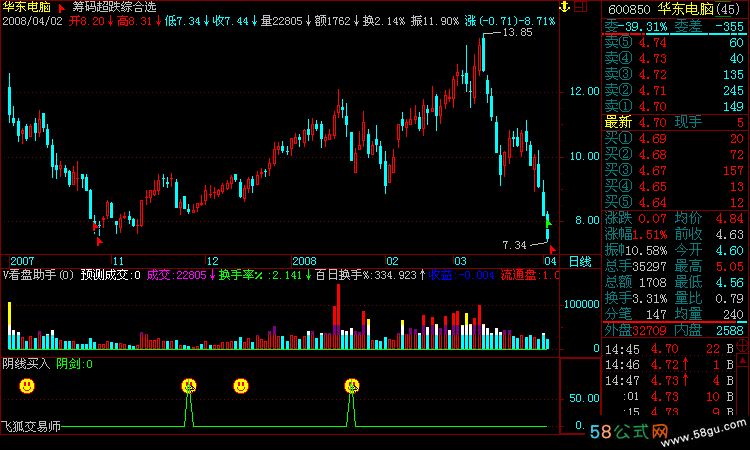
Task: Click the 外盘 32709 value
Action: point(636,330)
